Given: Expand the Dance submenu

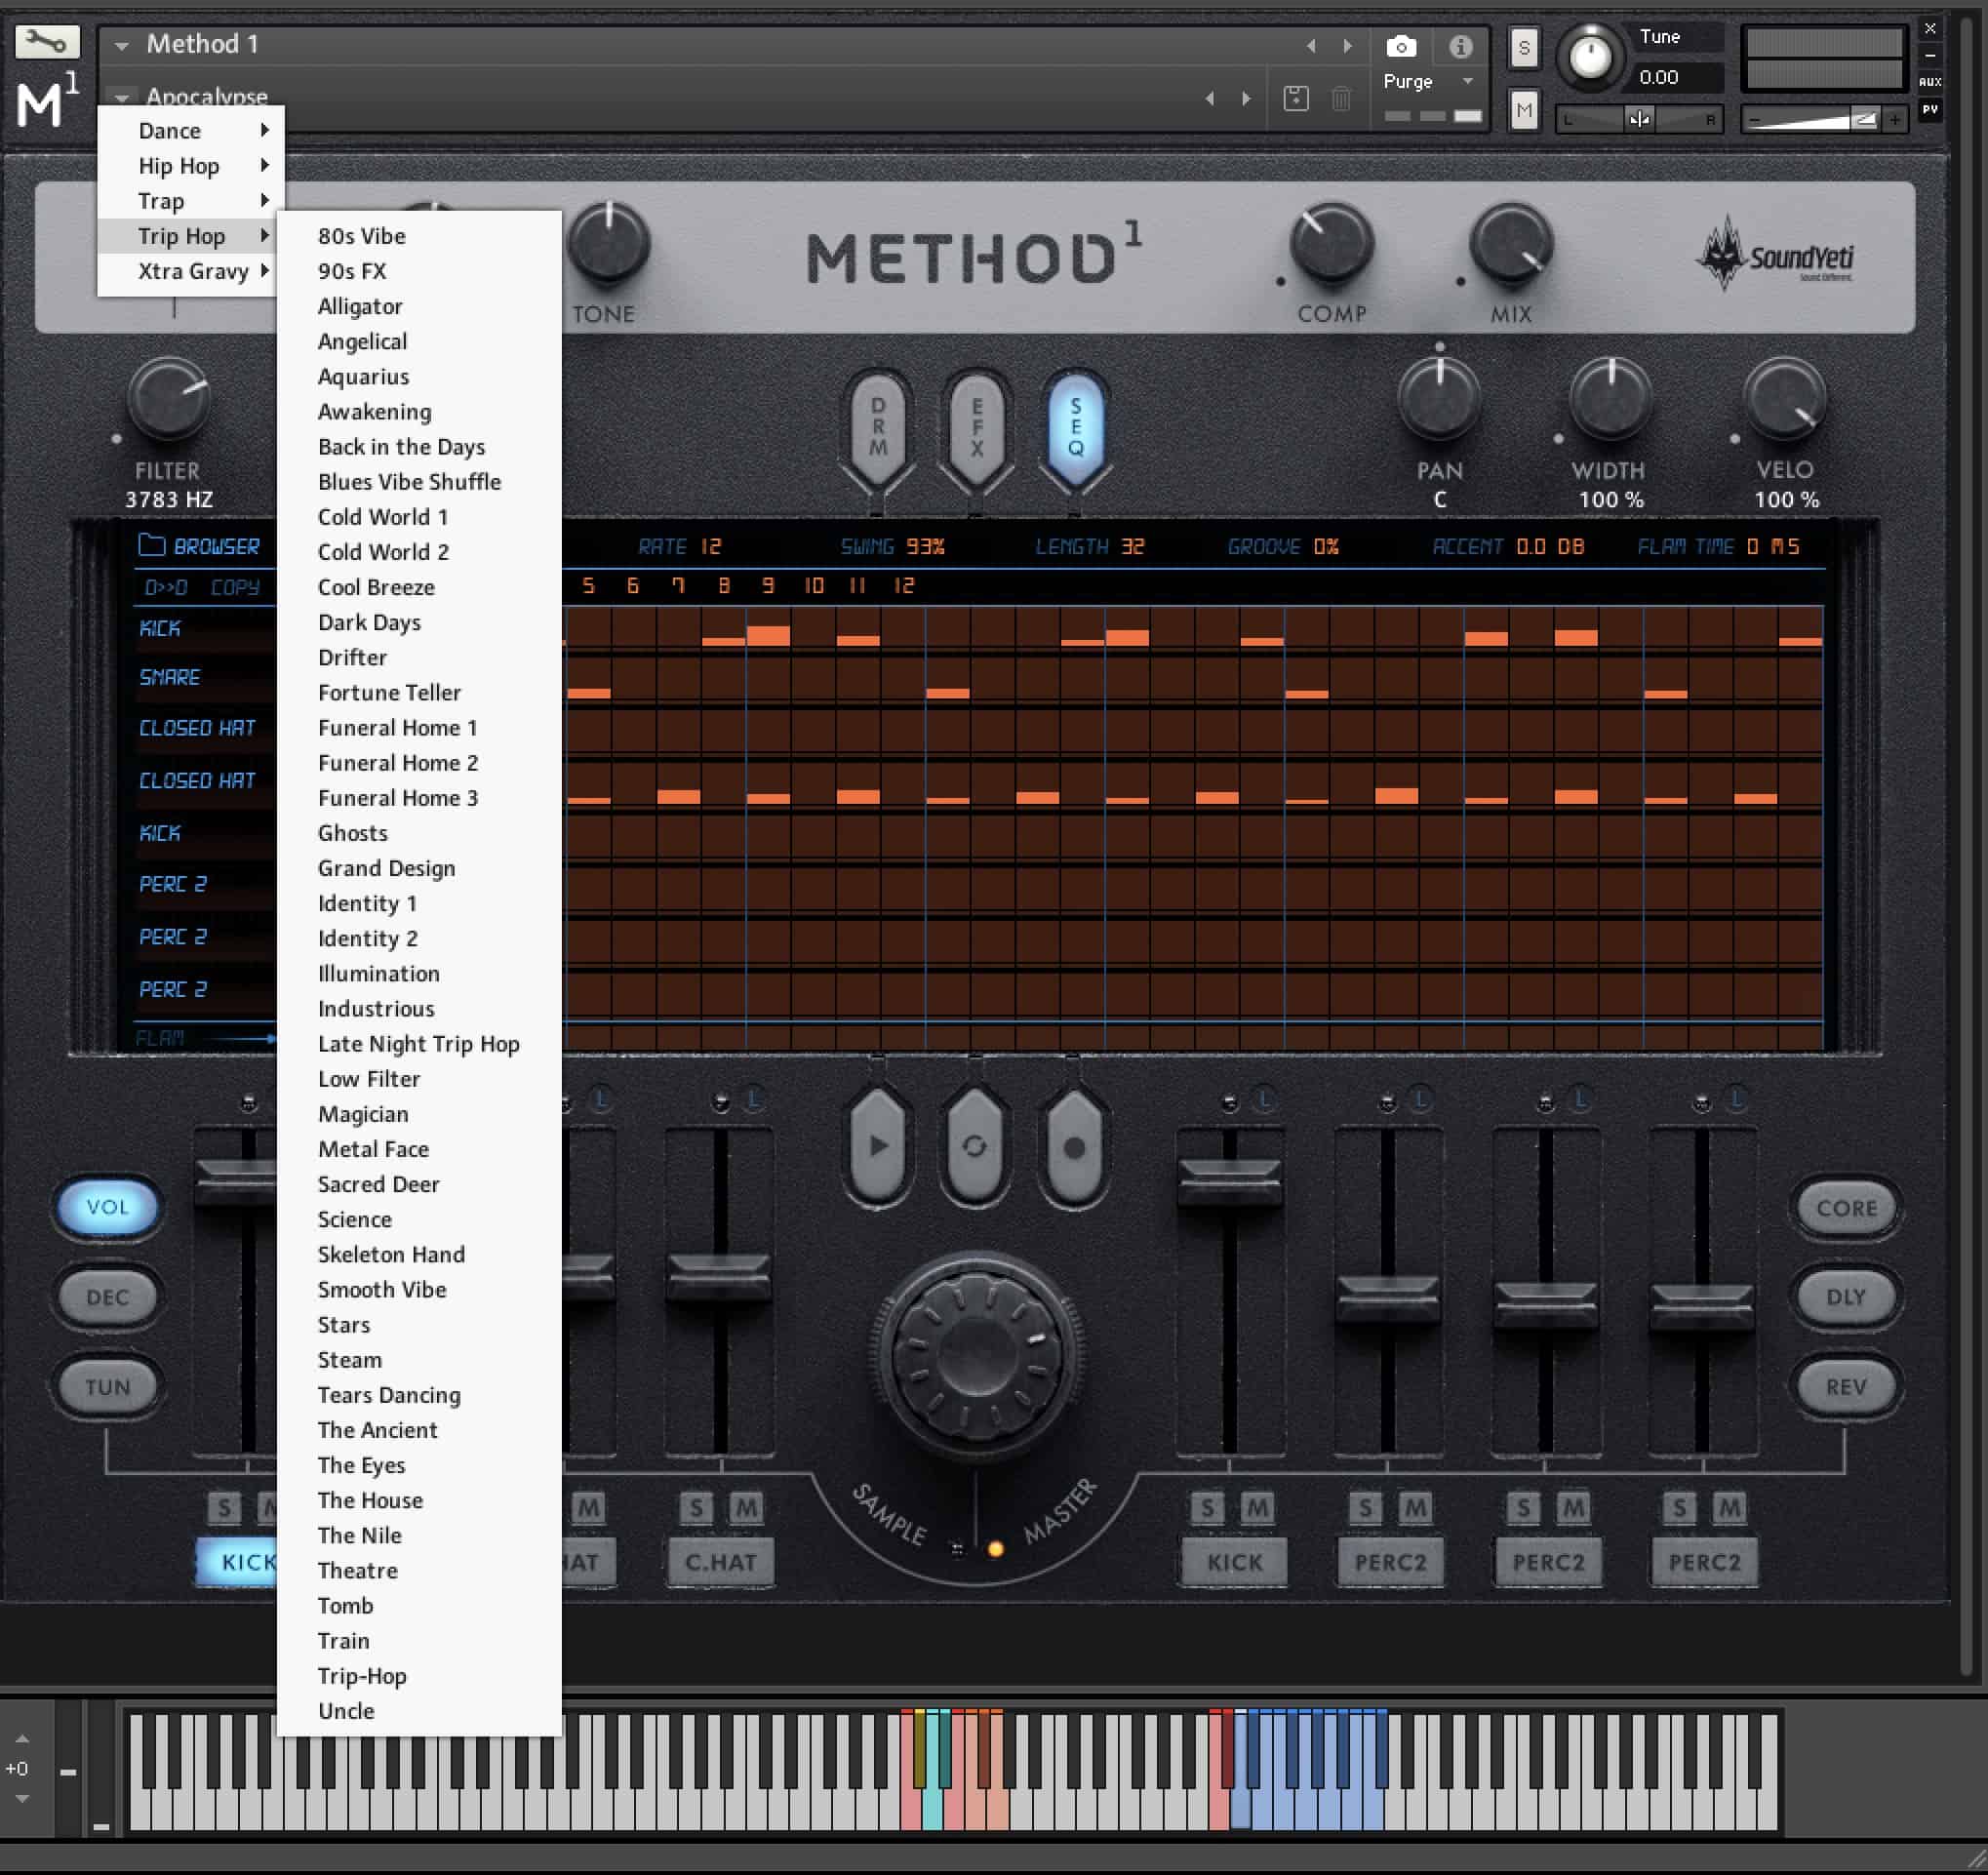Looking at the screenshot, I should (191, 130).
